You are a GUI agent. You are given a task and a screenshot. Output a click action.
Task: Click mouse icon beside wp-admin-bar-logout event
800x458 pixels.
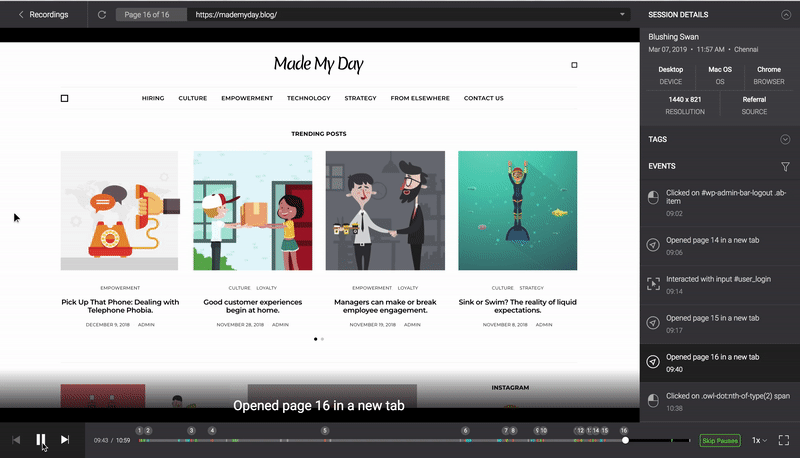tap(653, 198)
